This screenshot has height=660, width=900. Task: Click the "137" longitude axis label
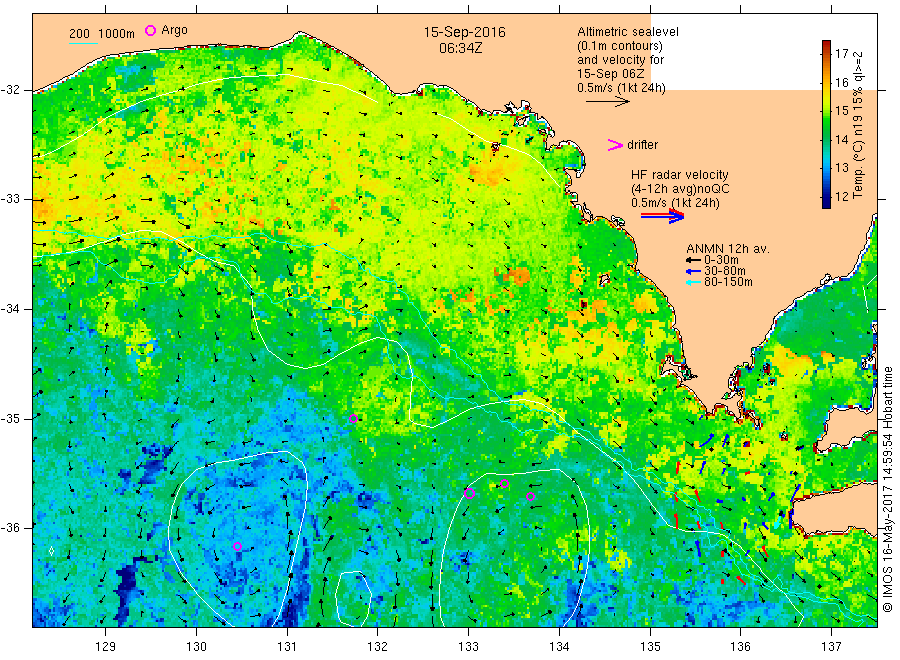tap(831, 646)
